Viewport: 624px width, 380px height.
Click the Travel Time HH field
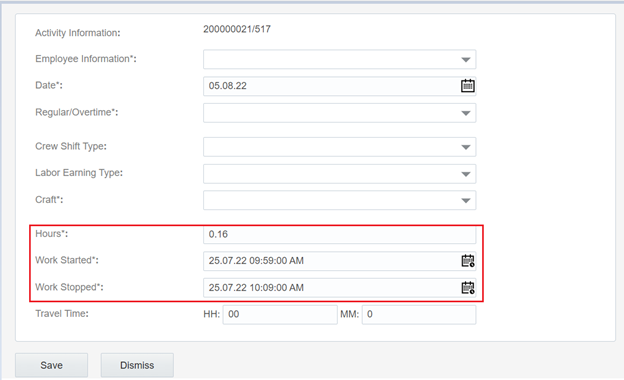280,314
